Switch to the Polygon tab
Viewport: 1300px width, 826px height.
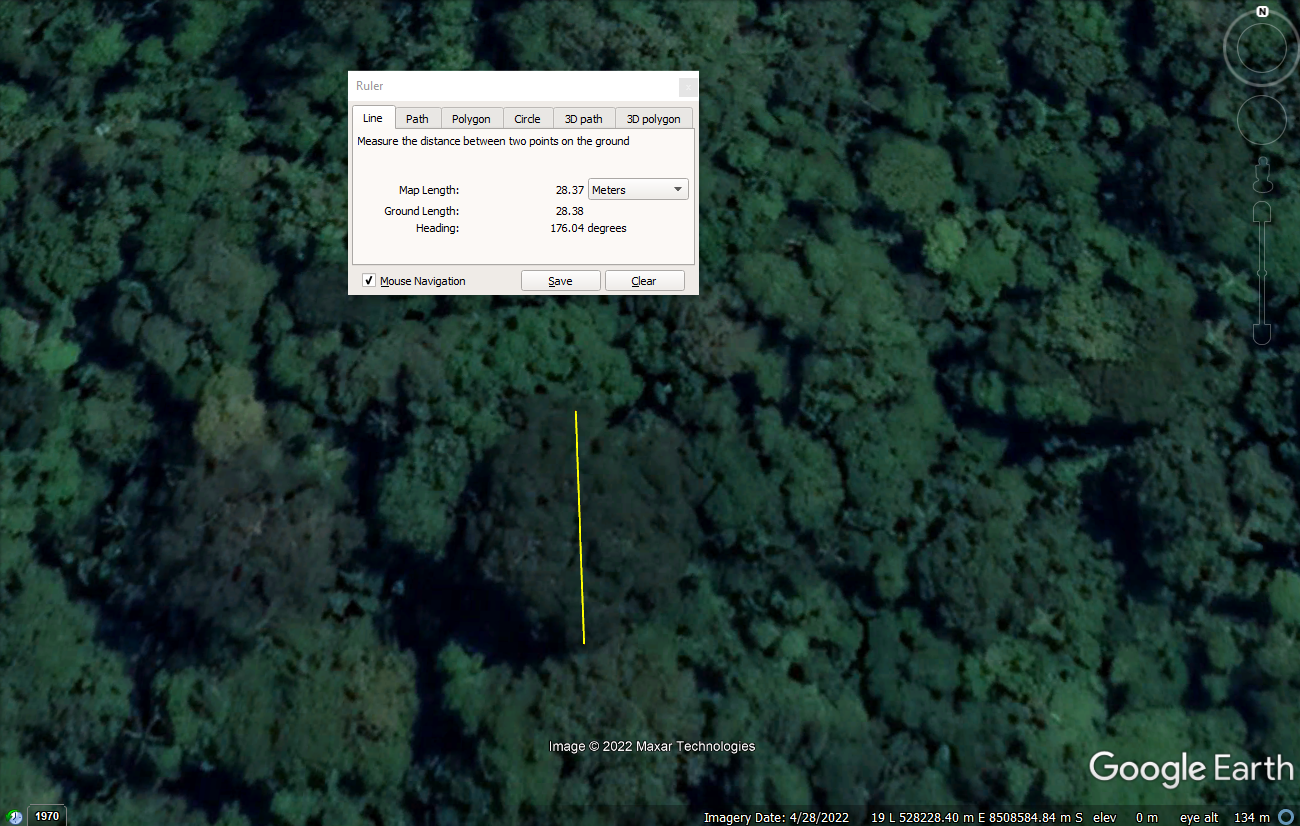point(471,119)
